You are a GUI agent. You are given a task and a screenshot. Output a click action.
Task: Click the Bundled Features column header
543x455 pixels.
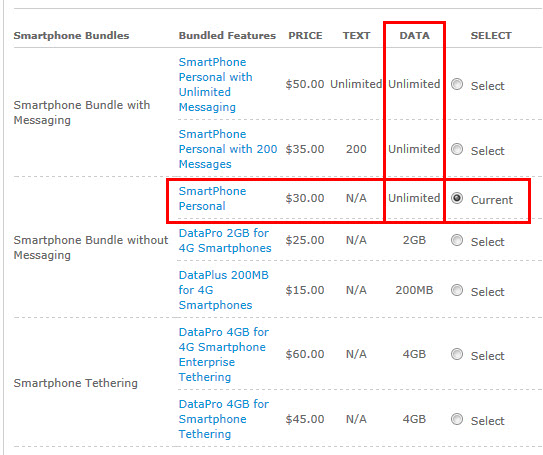(227, 35)
